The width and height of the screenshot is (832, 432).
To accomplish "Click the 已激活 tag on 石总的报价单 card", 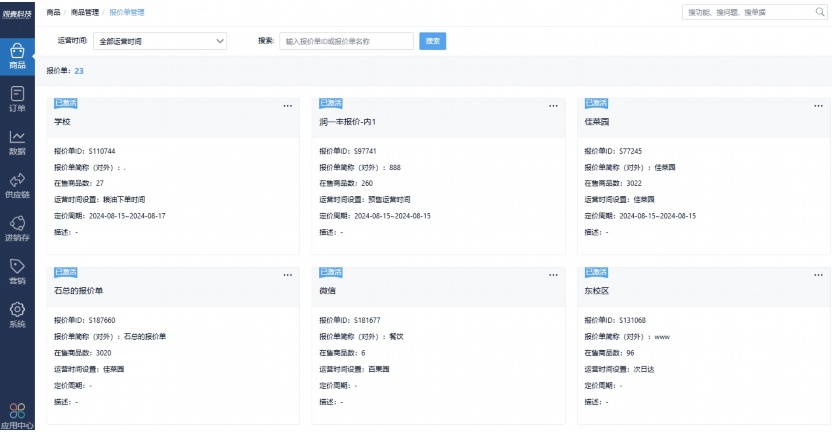I will (x=66, y=272).
